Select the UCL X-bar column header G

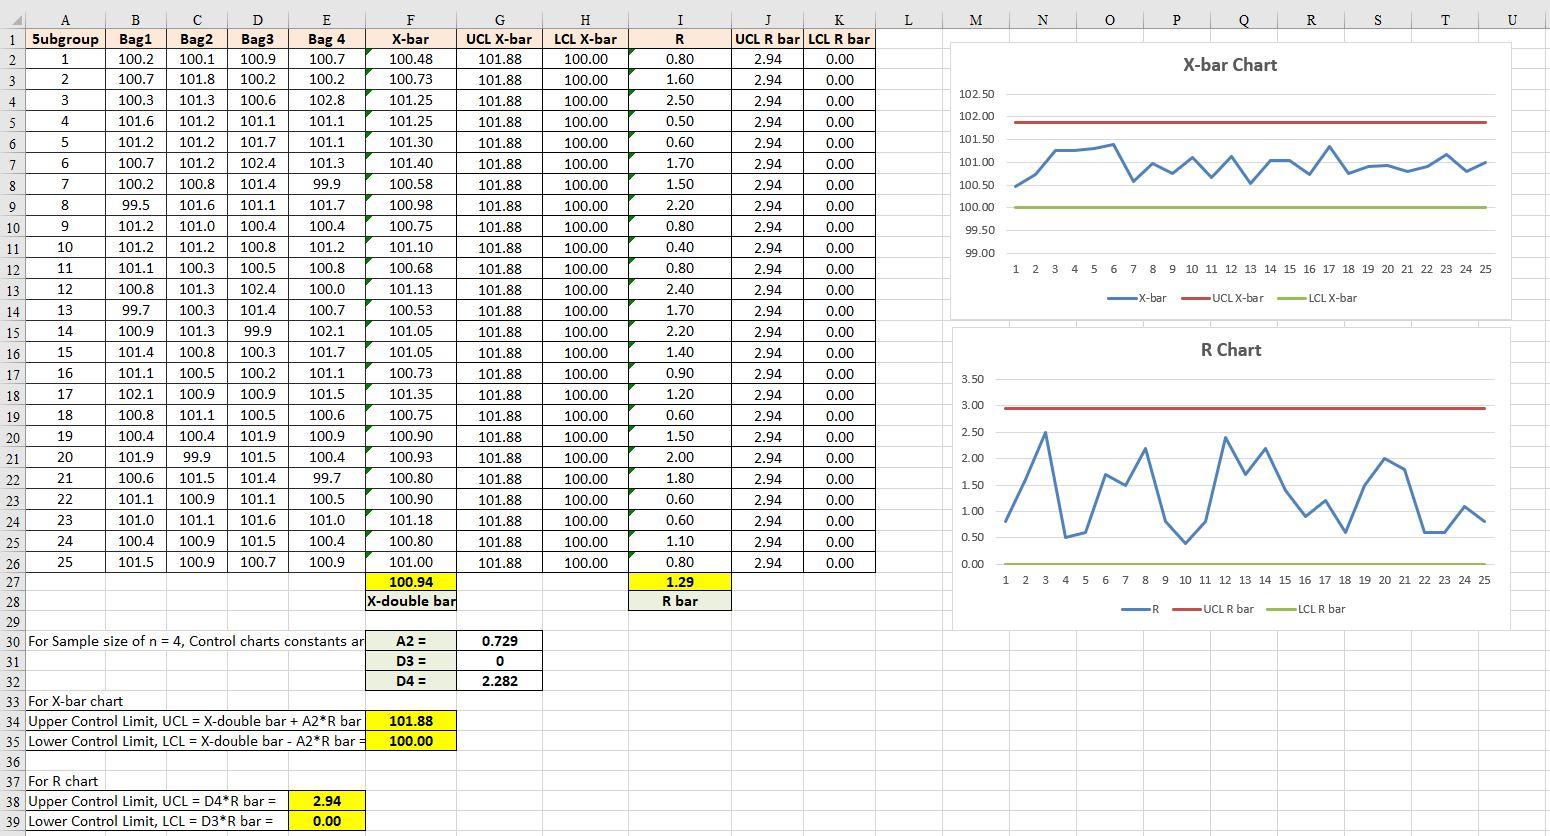[x=499, y=20]
